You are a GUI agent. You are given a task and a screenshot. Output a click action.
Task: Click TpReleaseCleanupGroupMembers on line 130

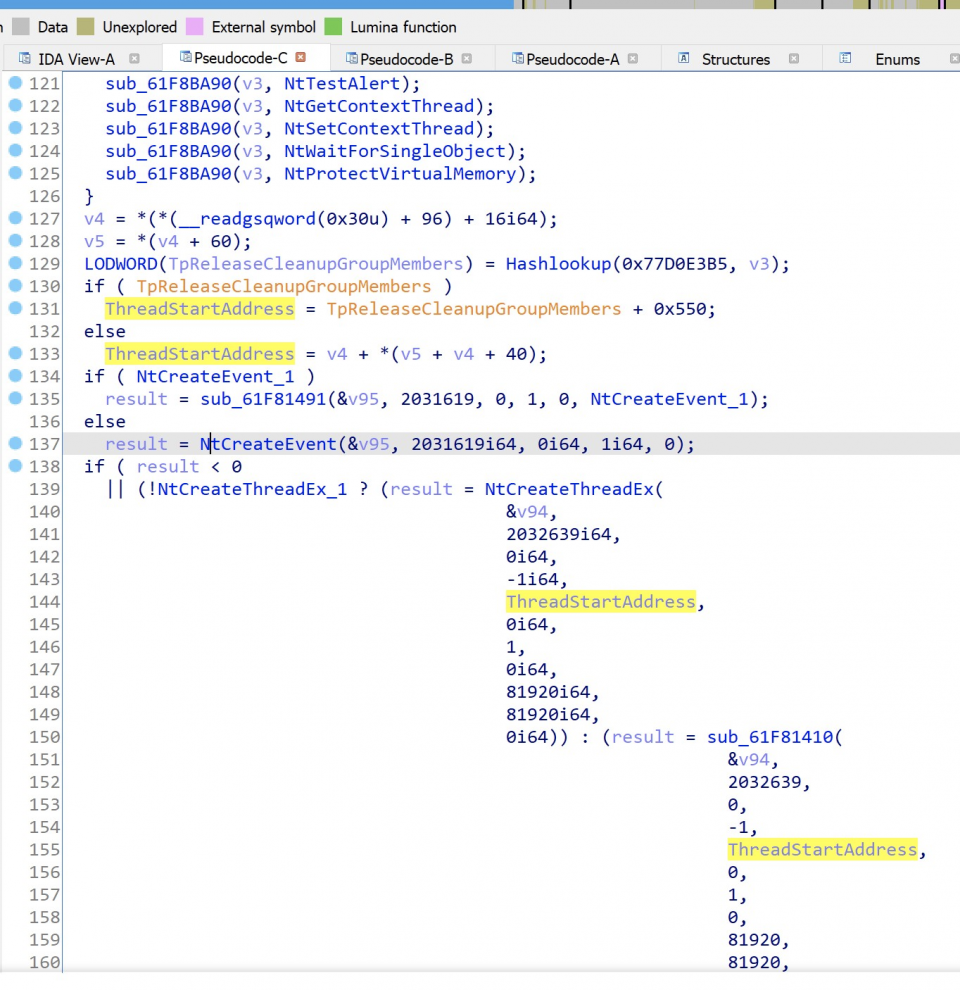284,287
